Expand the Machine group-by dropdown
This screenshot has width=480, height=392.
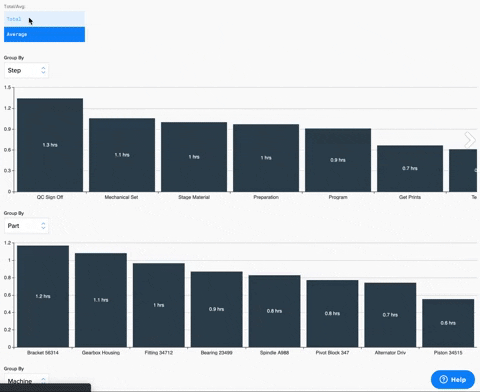26,381
